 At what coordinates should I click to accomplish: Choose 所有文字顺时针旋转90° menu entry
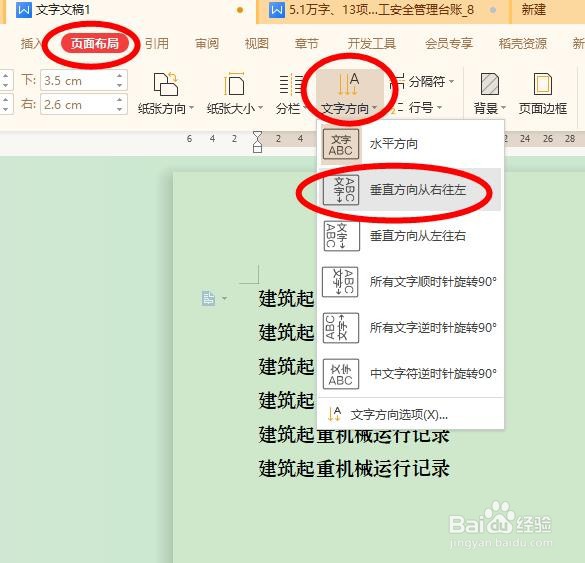[x=409, y=282]
